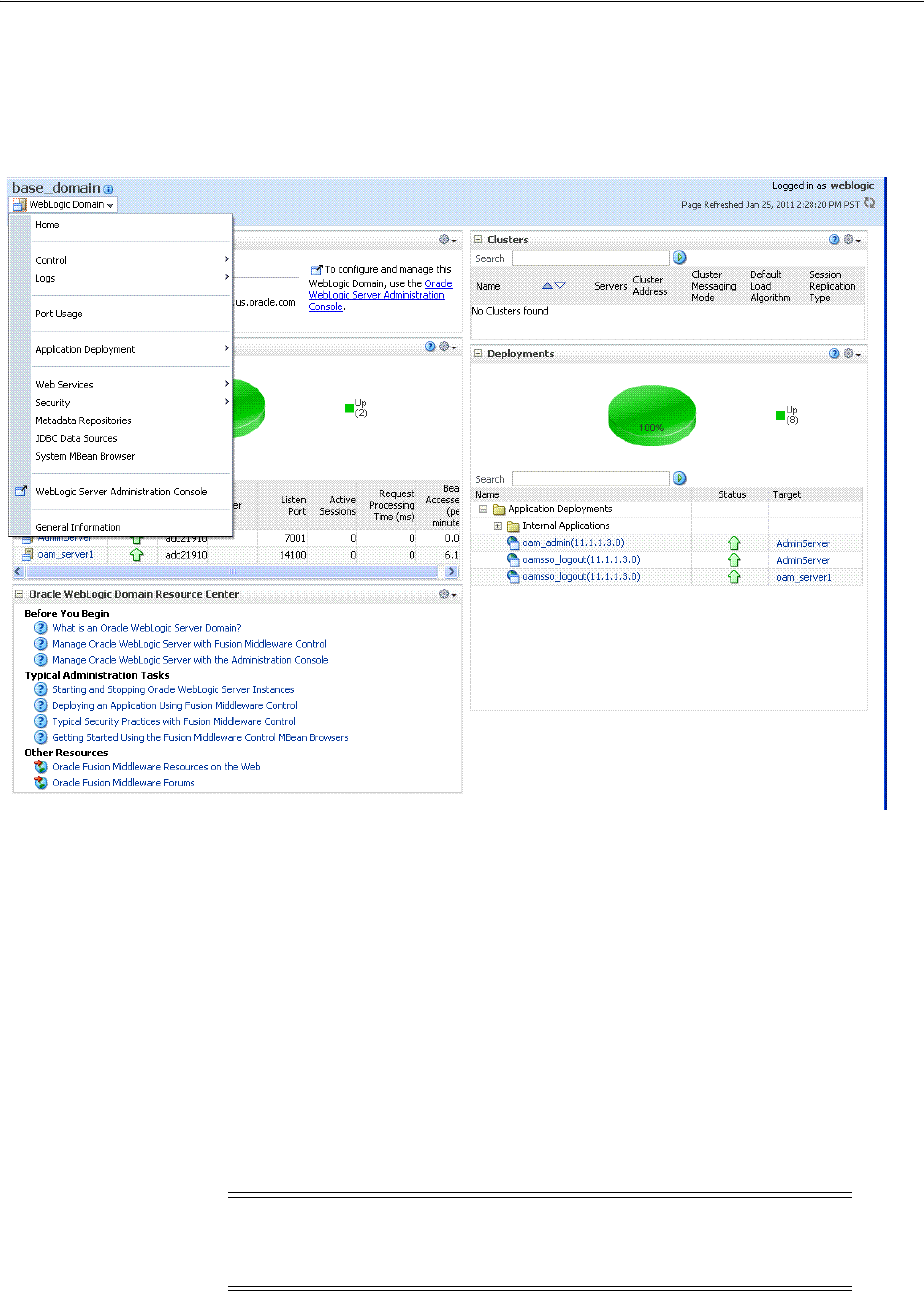
Task: Sort cluster names descending
Action: point(560,286)
